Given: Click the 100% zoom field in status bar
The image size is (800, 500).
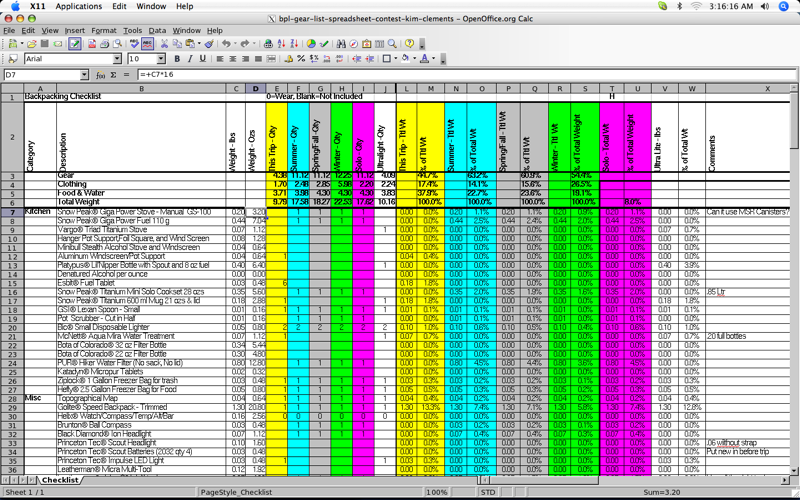Looking at the screenshot, I should (x=437, y=492).
